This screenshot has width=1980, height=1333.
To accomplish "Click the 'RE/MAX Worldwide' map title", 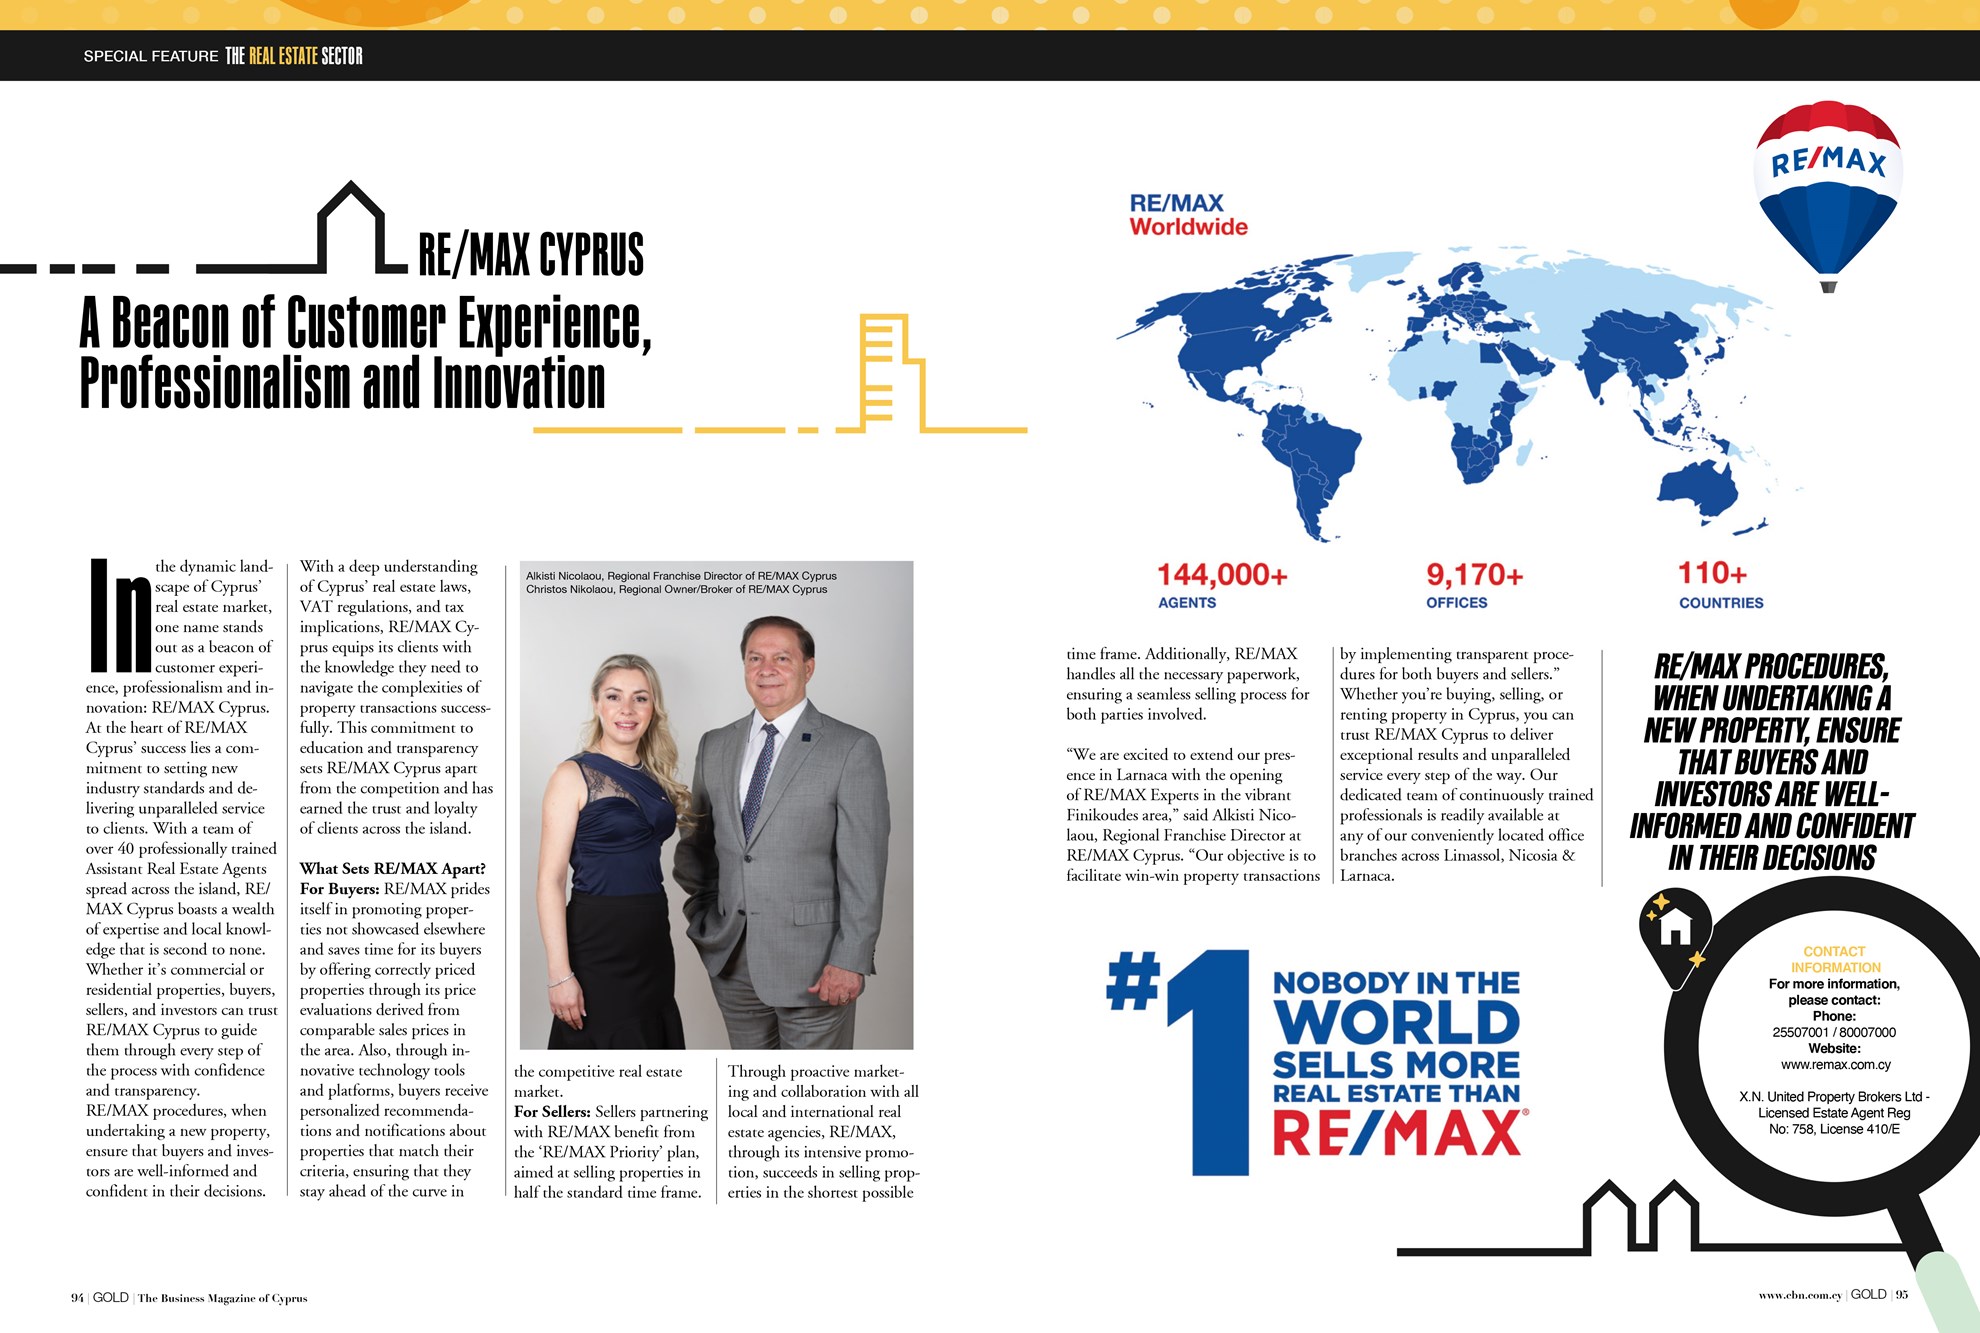I will (1188, 215).
